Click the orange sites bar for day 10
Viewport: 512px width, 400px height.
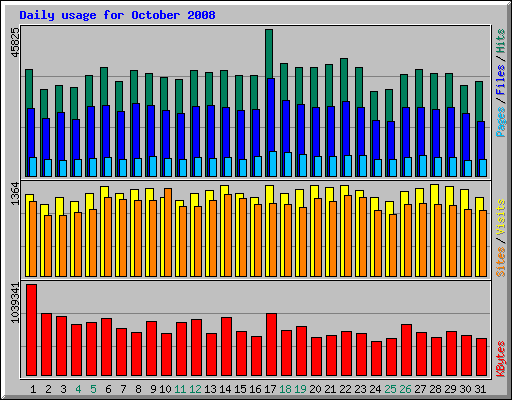coord(168,232)
